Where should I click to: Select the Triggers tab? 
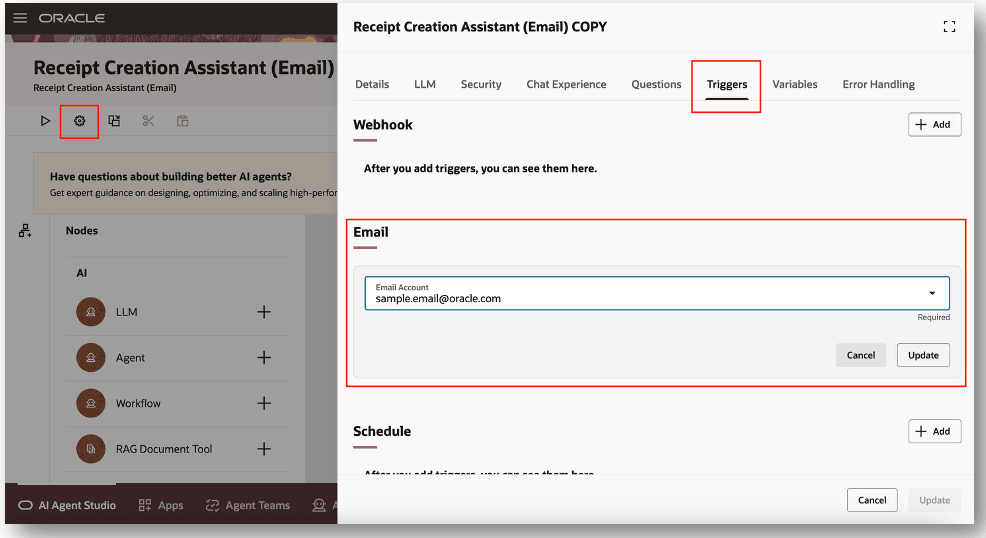point(727,84)
